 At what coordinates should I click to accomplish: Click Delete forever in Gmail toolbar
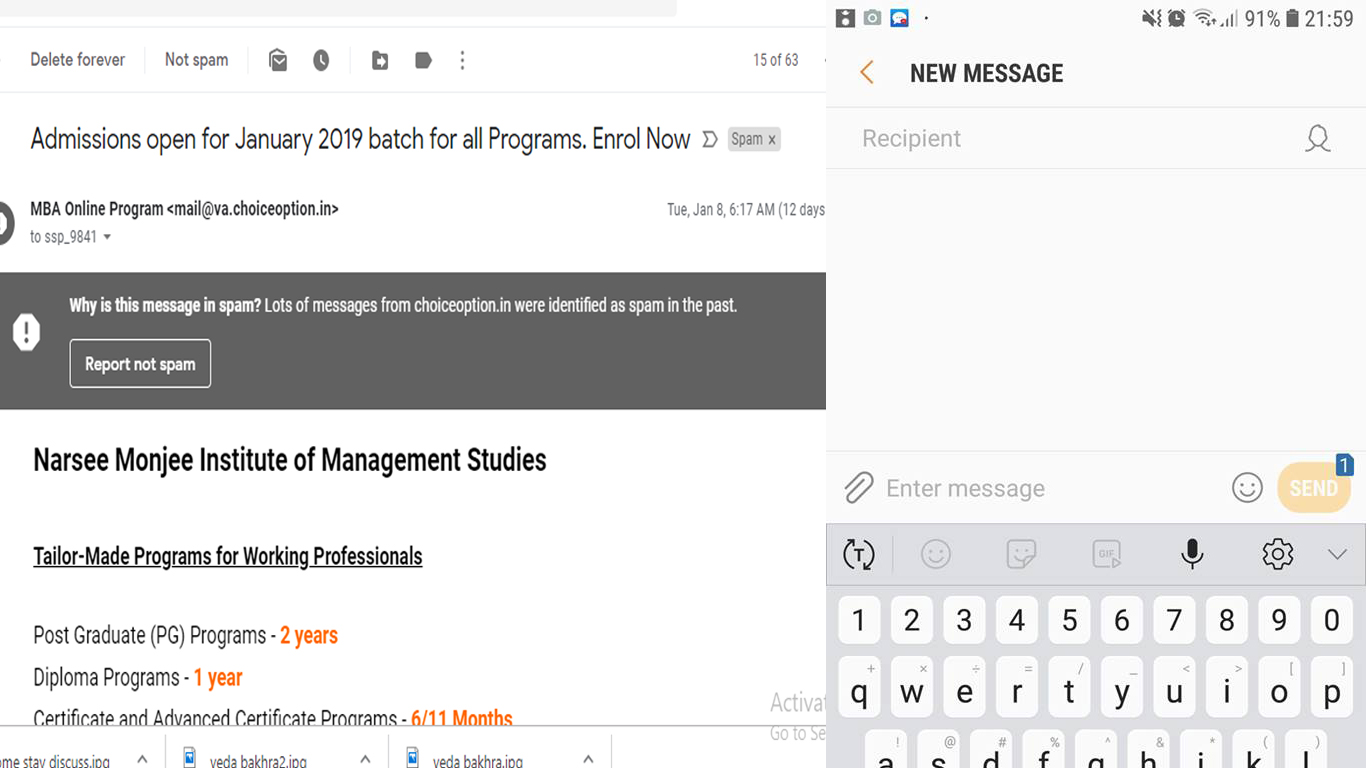77,60
